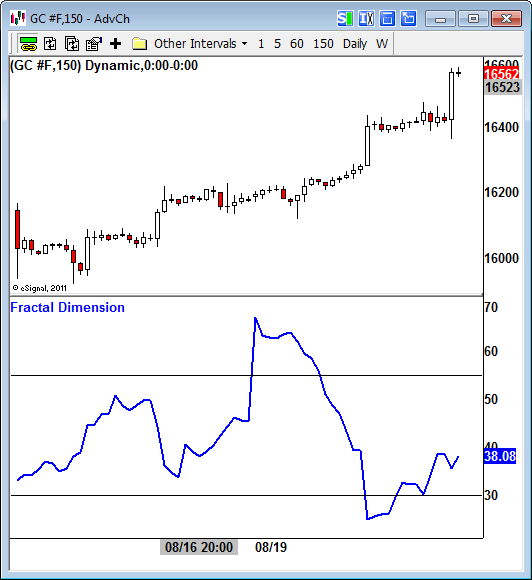Click the blue window layout icon
The height and width of the screenshot is (580, 532).
click(387, 18)
